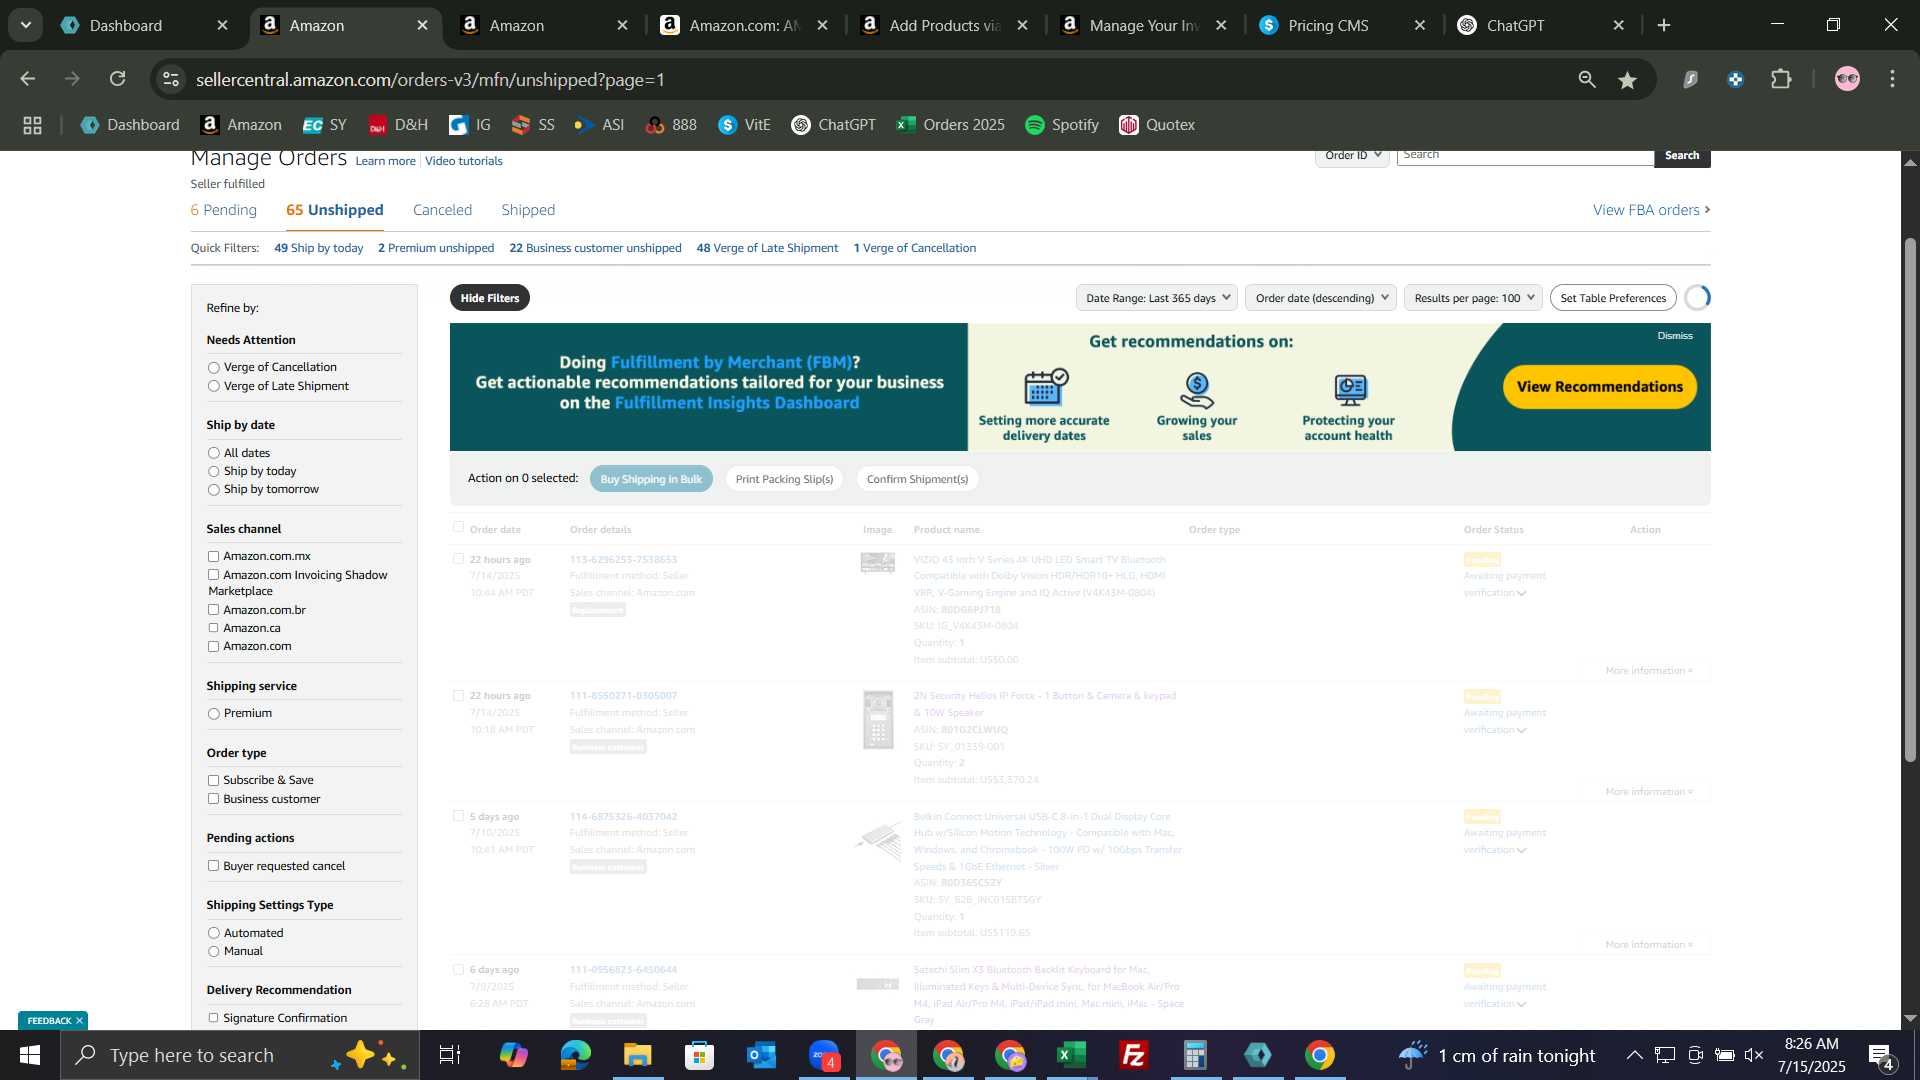Open FileZilla from the taskbar
This screenshot has height=1080, width=1920.
coord(1134,1055)
